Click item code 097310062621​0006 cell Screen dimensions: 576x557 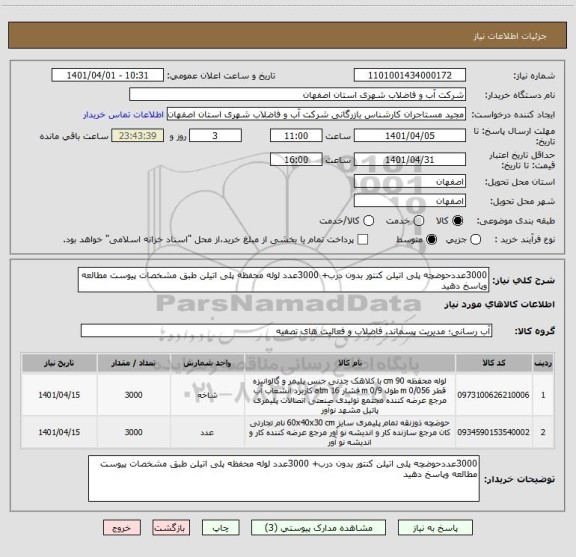tap(493, 395)
